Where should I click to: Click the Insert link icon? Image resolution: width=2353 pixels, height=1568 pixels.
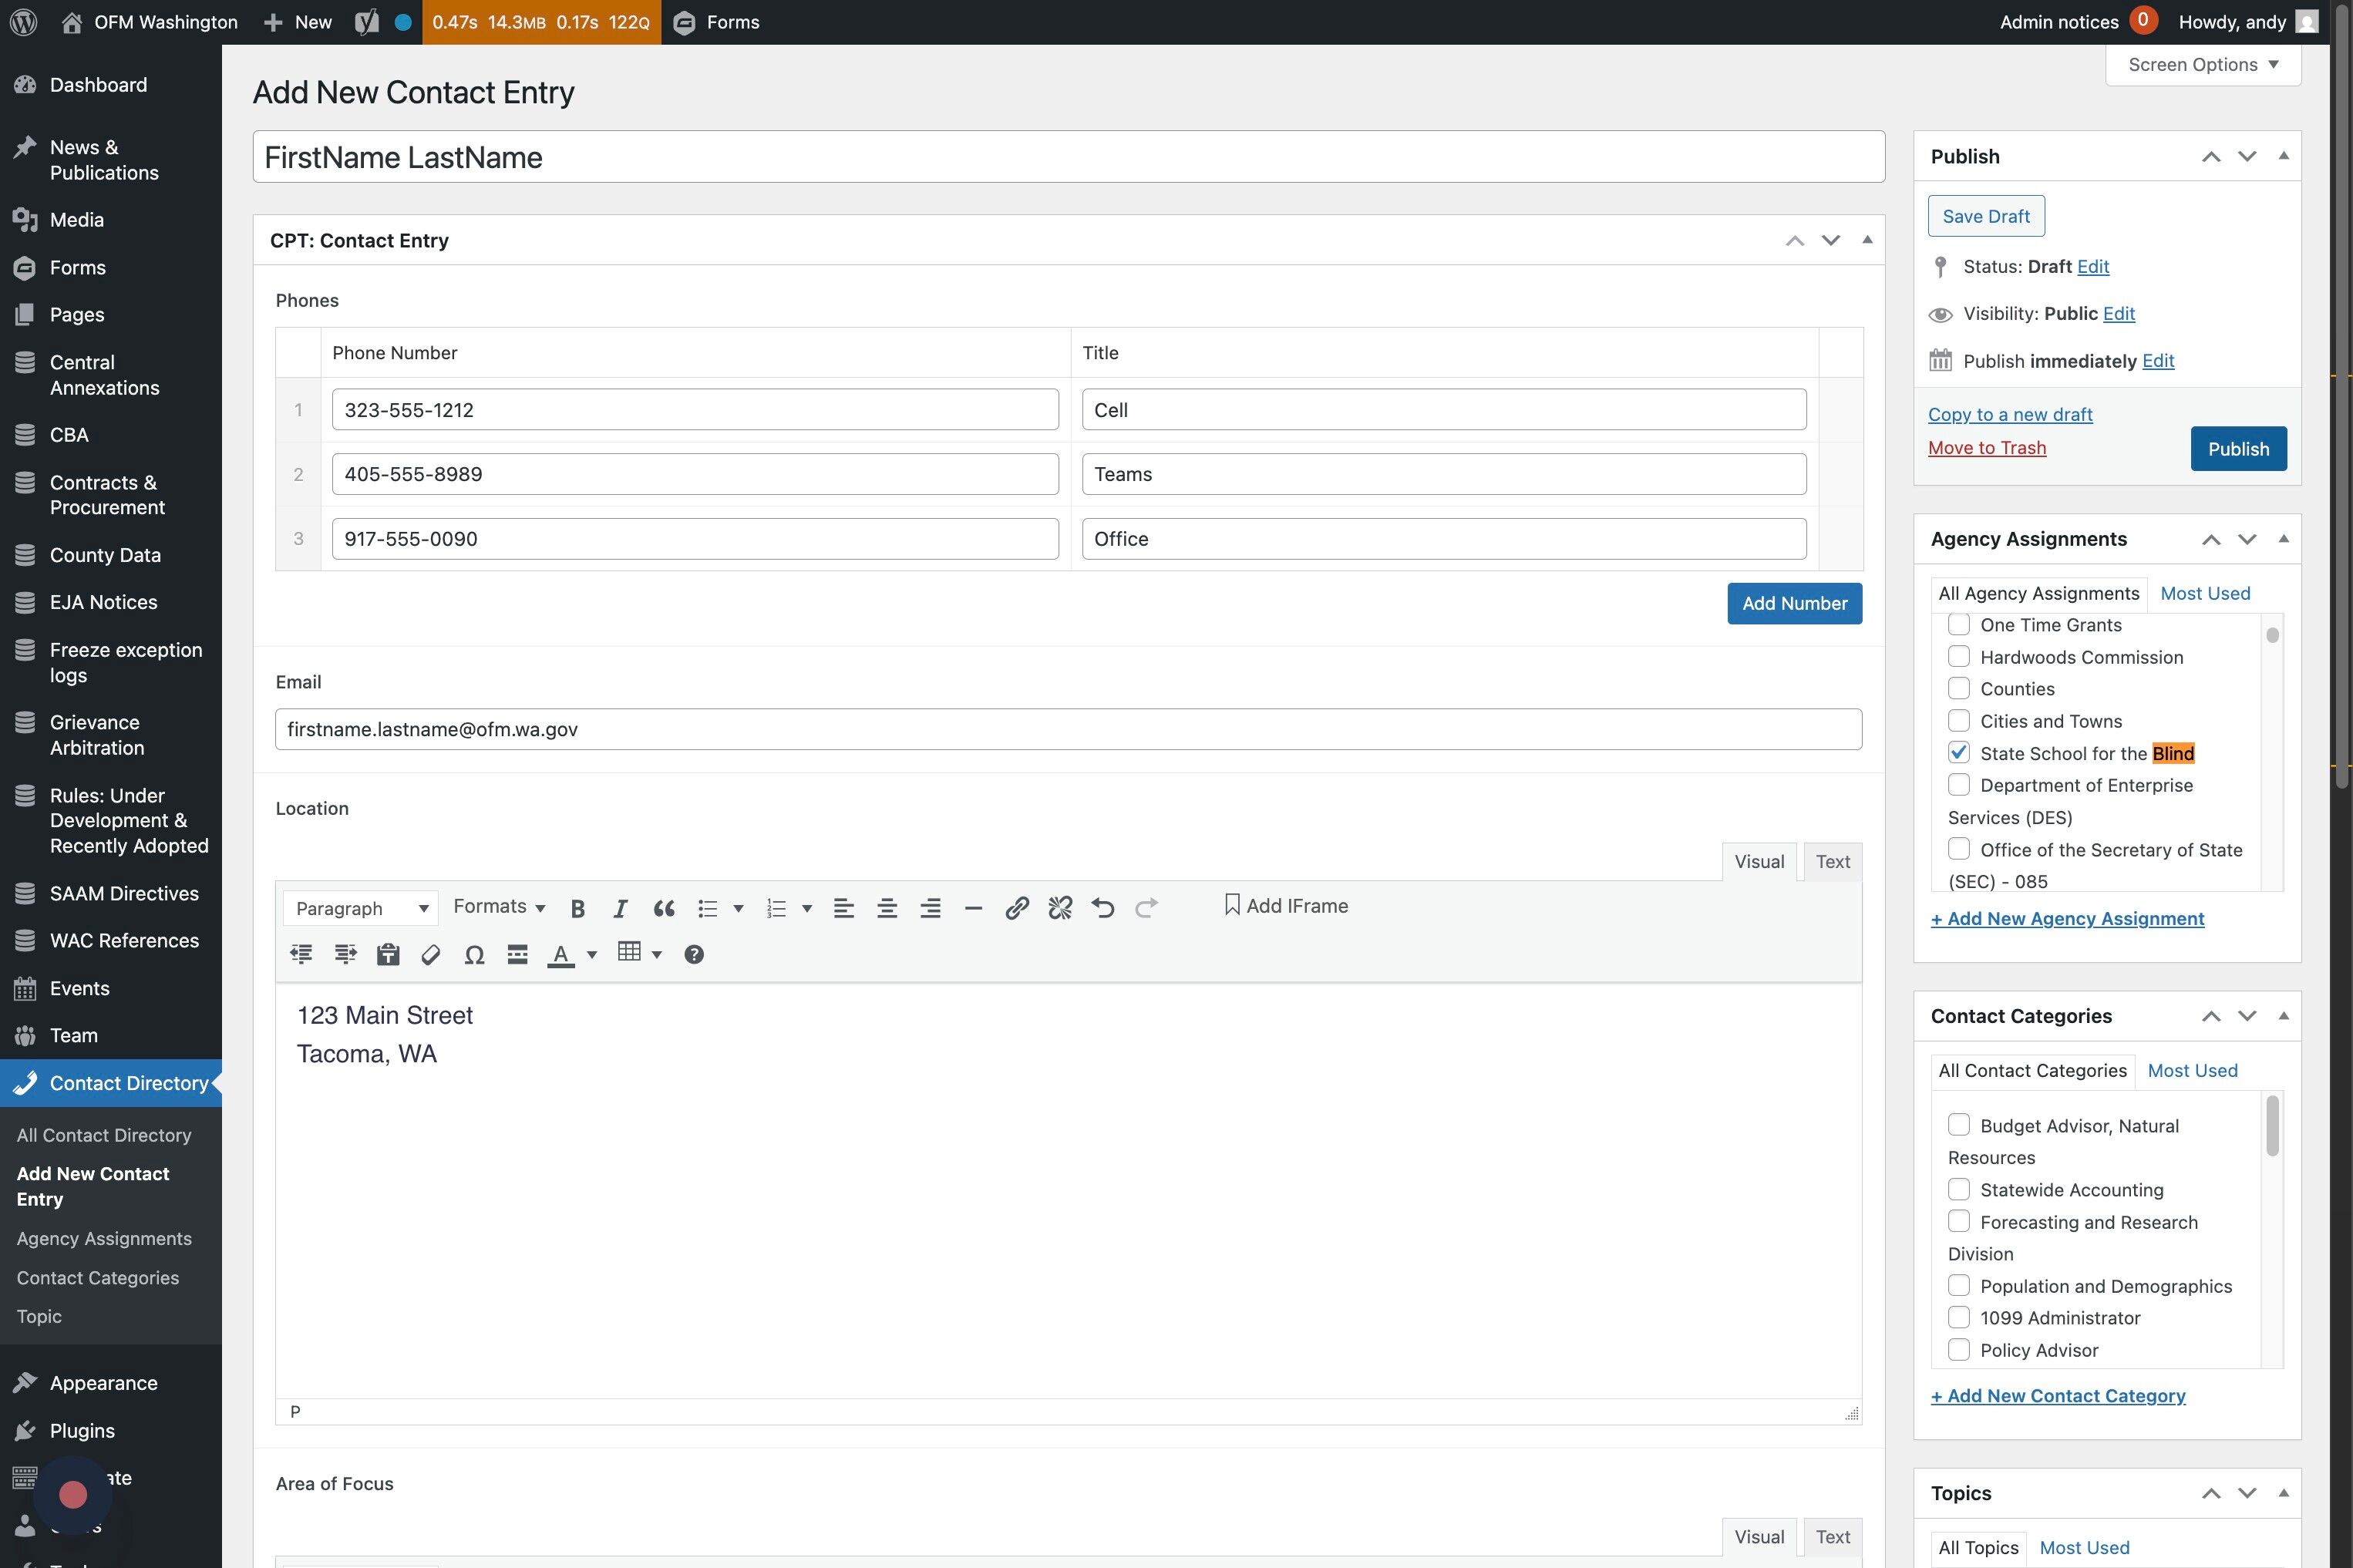[x=1016, y=908]
